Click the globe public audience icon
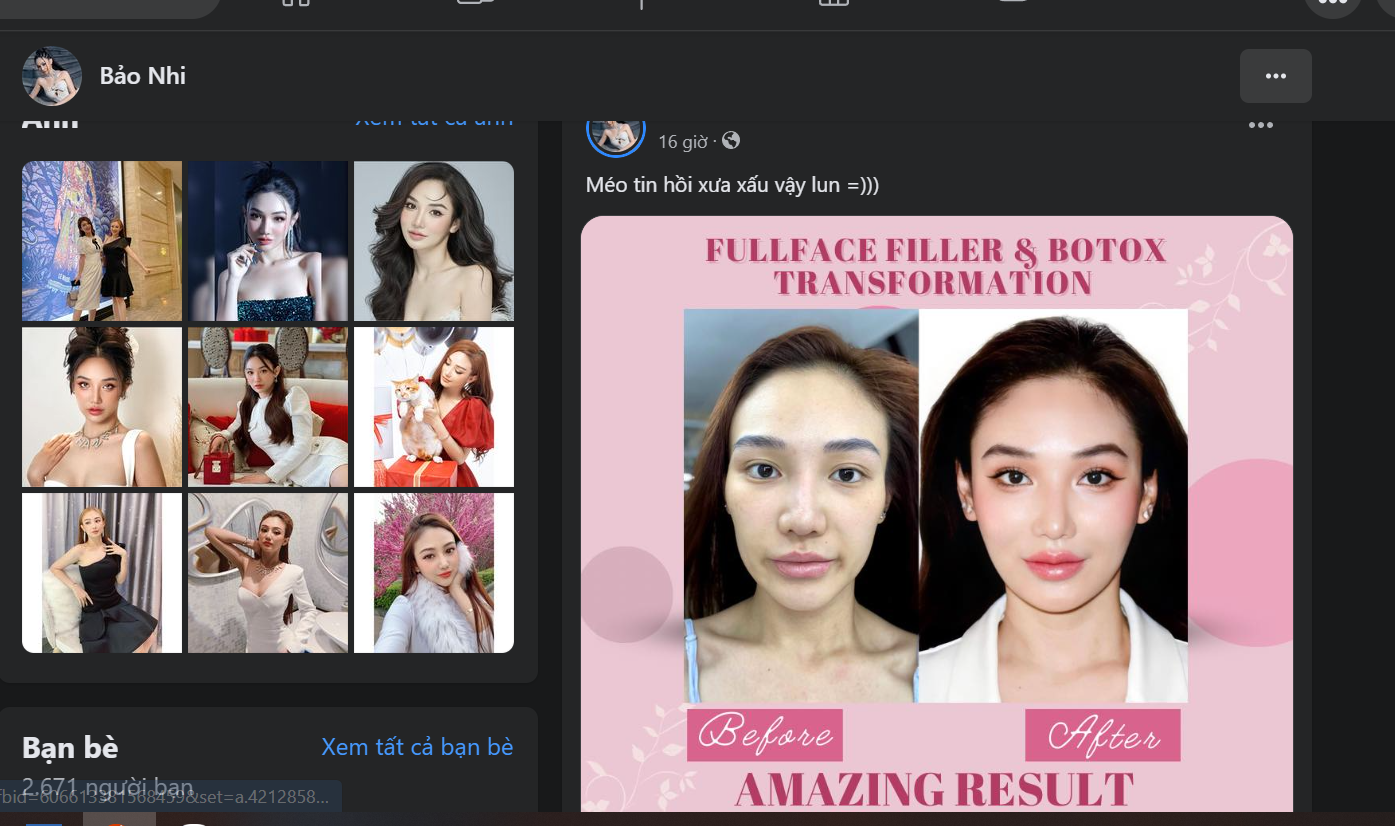This screenshot has height=826, width=1395. (731, 141)
